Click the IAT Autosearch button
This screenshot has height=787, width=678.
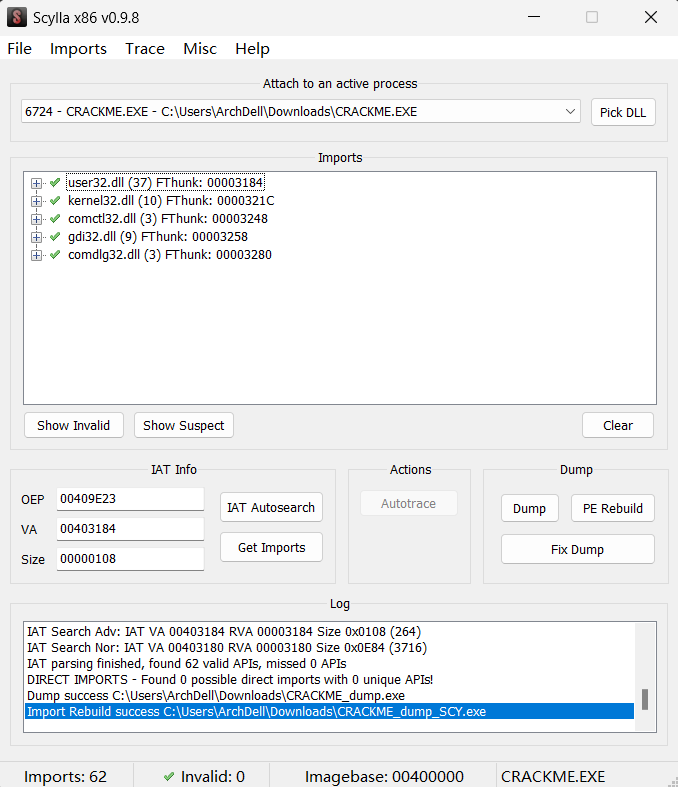tap(271, 507)
